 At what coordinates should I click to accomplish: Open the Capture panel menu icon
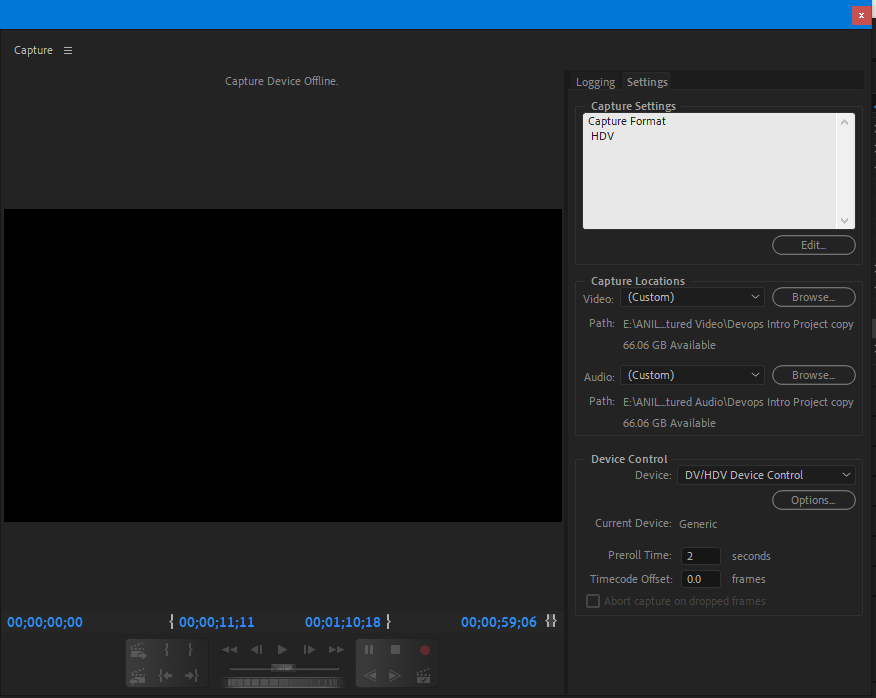66,50
